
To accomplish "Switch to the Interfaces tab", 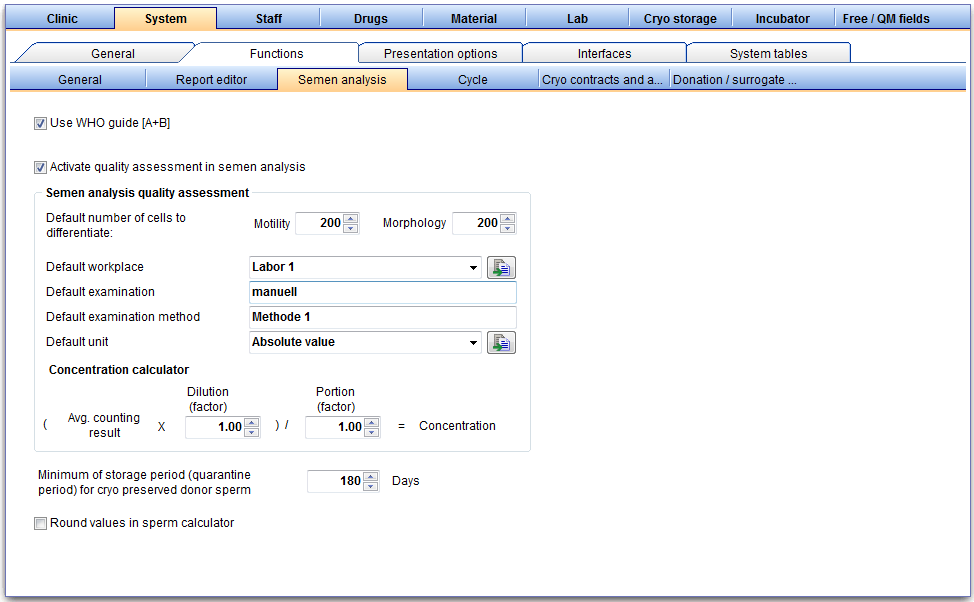I will pyautogui.click(x=604, y=53).
